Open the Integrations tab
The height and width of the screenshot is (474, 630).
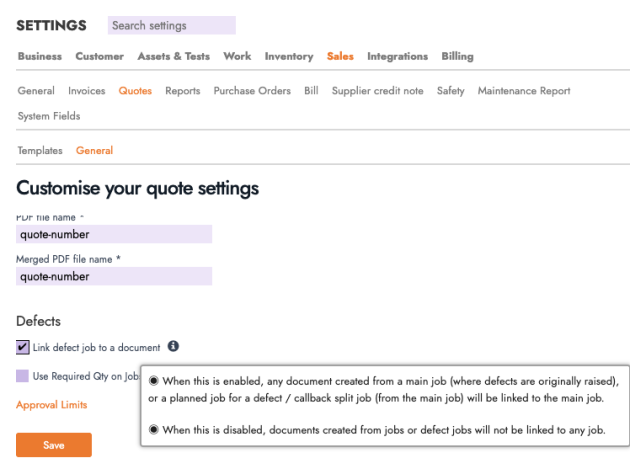[x=397, y=56]
